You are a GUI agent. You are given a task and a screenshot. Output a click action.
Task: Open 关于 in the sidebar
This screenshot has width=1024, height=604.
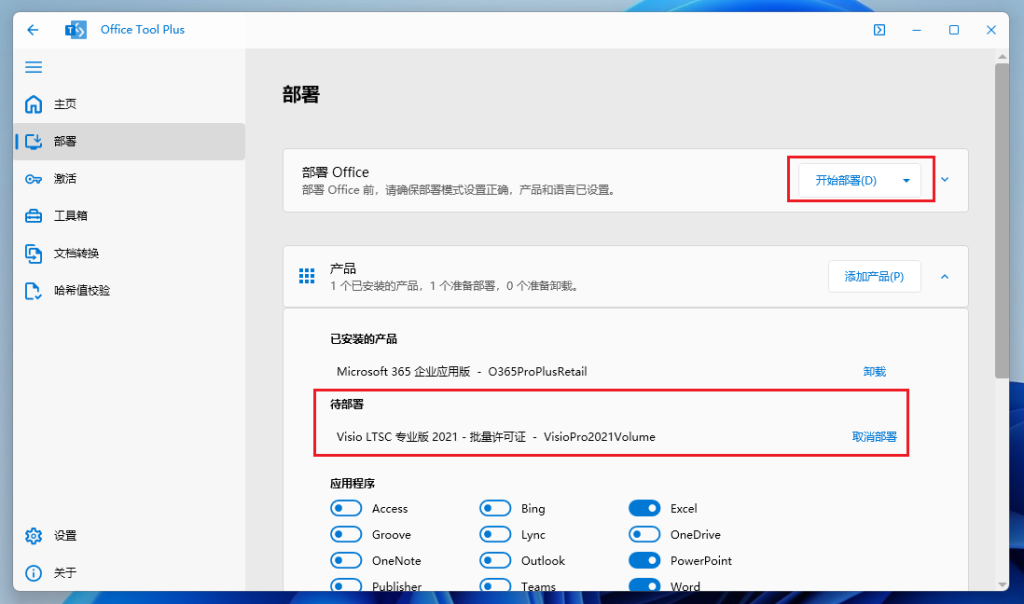[x=130, y=573]
